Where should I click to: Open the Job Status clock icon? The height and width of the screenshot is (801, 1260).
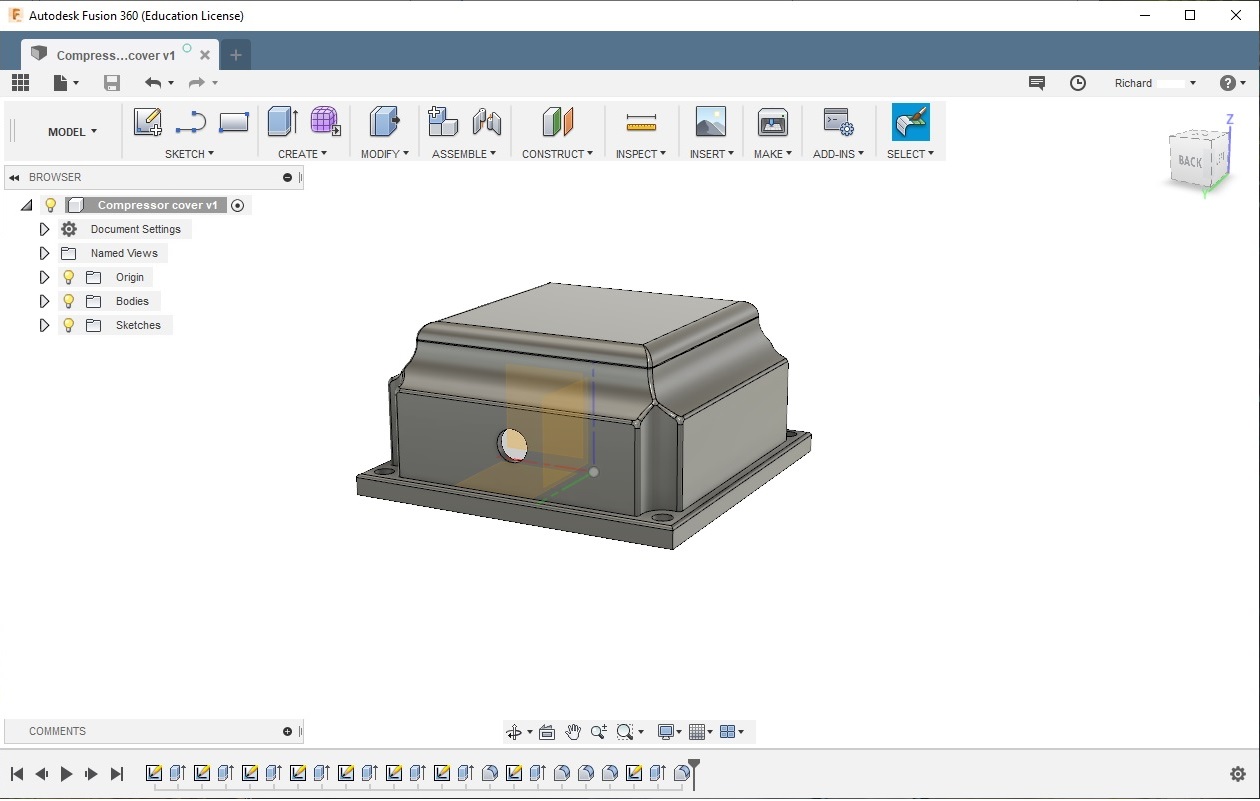(1078, 83)
